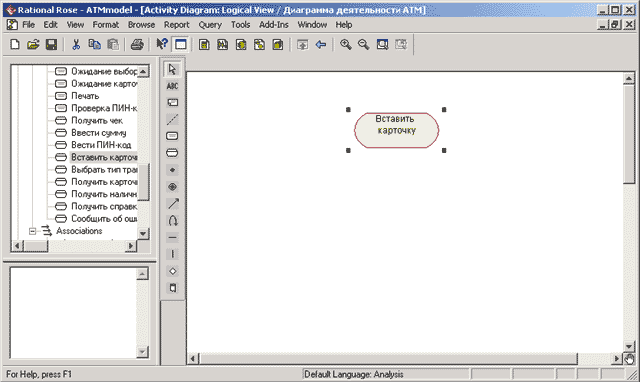Select the State Transition arrow tool
The width and height of the screenshot is (640, 382).
172,204
